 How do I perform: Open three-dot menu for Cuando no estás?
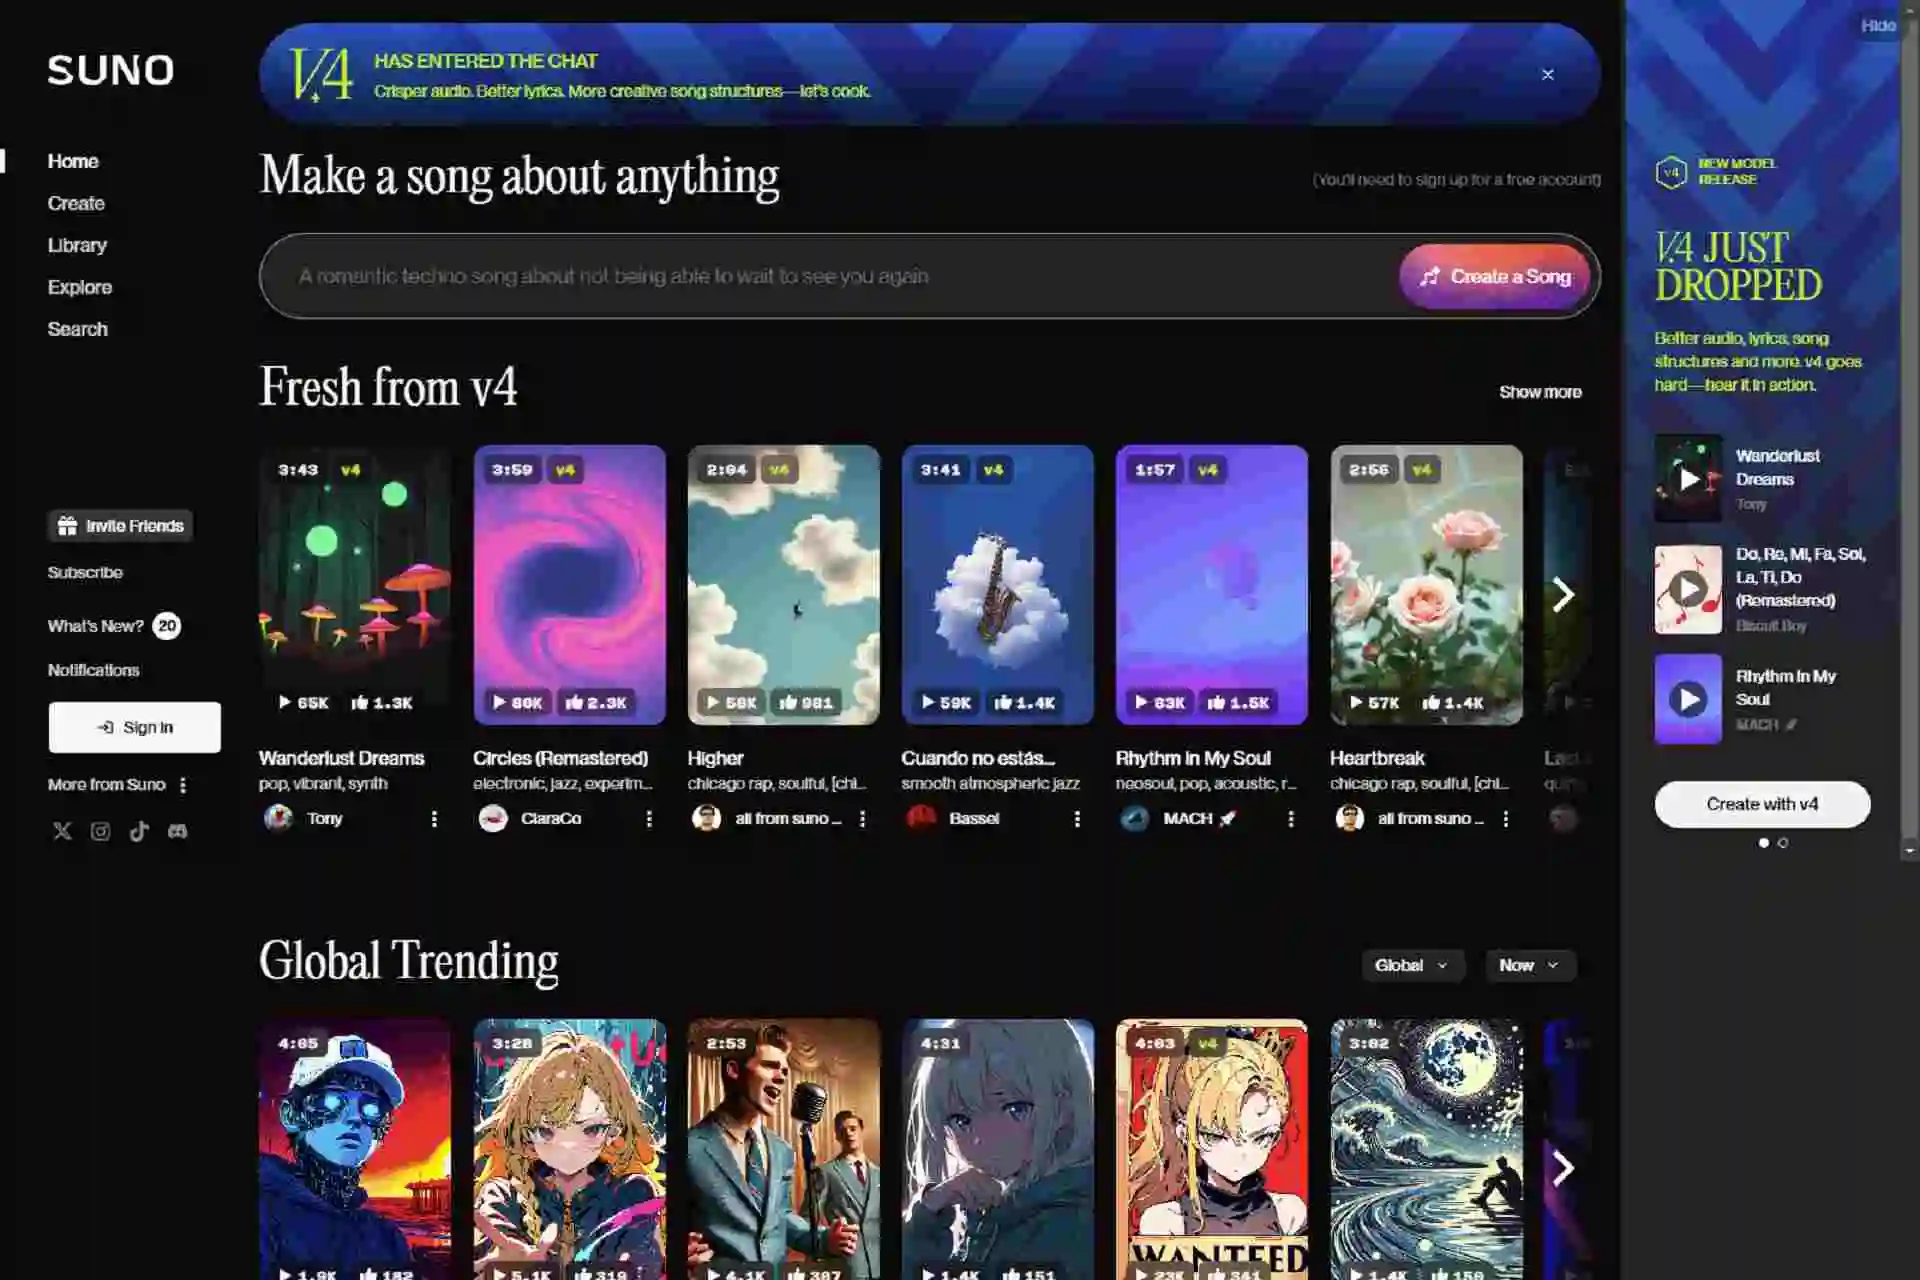[1077, 819]
